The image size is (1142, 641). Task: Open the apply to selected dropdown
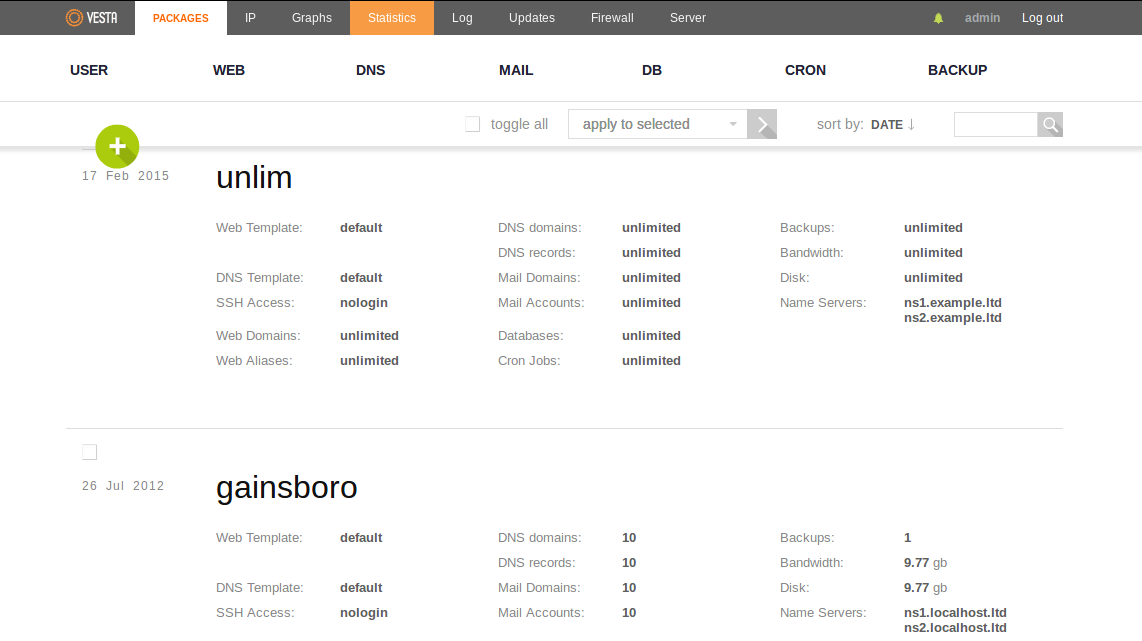658,125
